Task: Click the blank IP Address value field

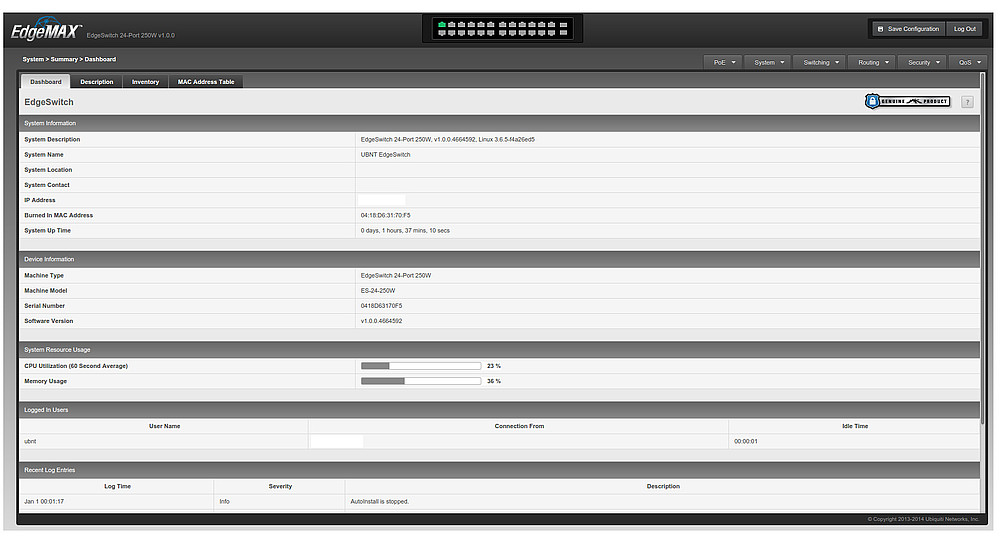Action: 381,200
